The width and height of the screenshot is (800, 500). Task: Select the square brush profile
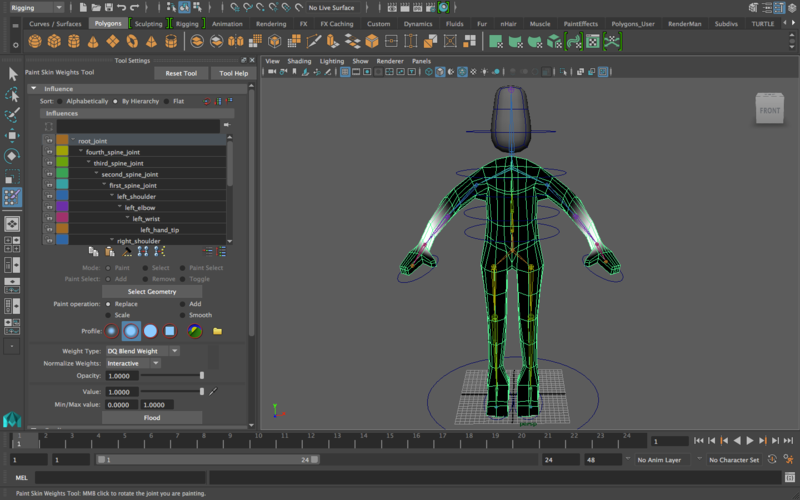pyautogui.click(x=170, y=331)
